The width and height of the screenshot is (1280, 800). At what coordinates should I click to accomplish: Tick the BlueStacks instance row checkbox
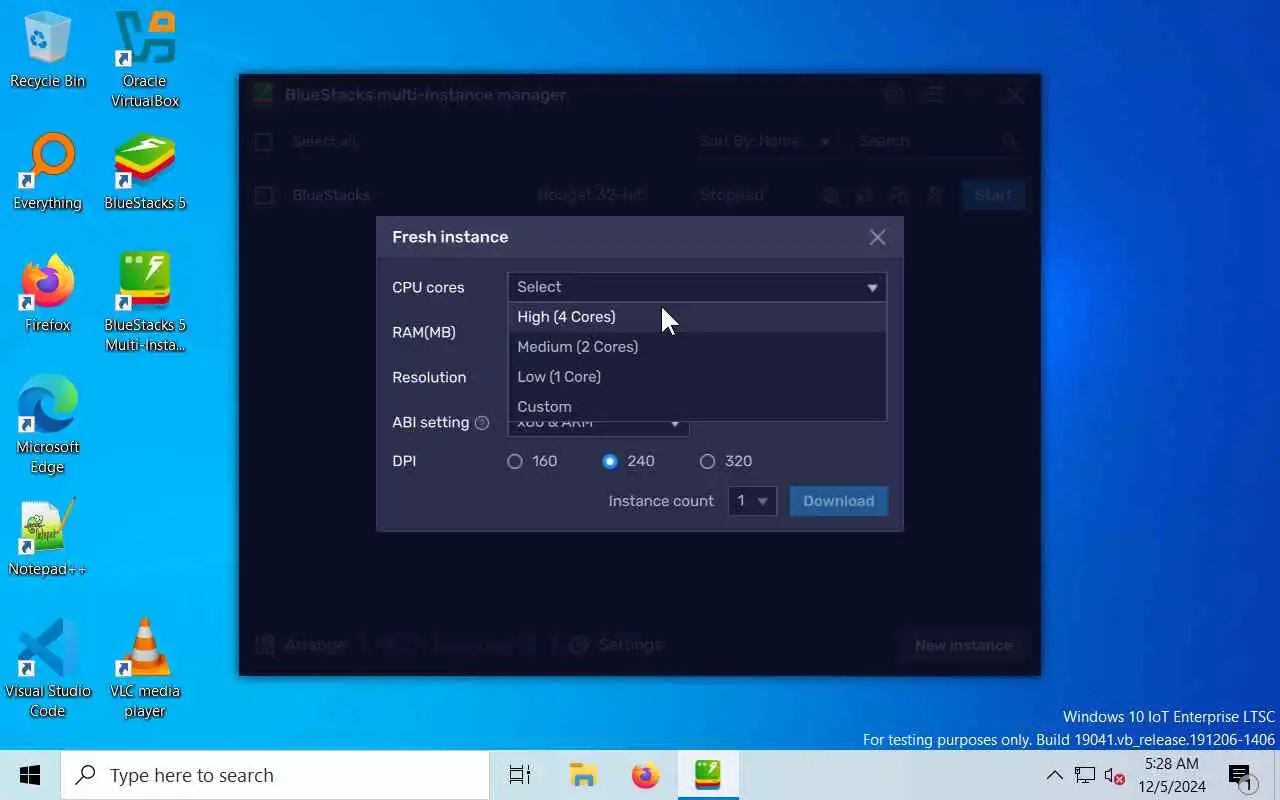coord(264,196)
